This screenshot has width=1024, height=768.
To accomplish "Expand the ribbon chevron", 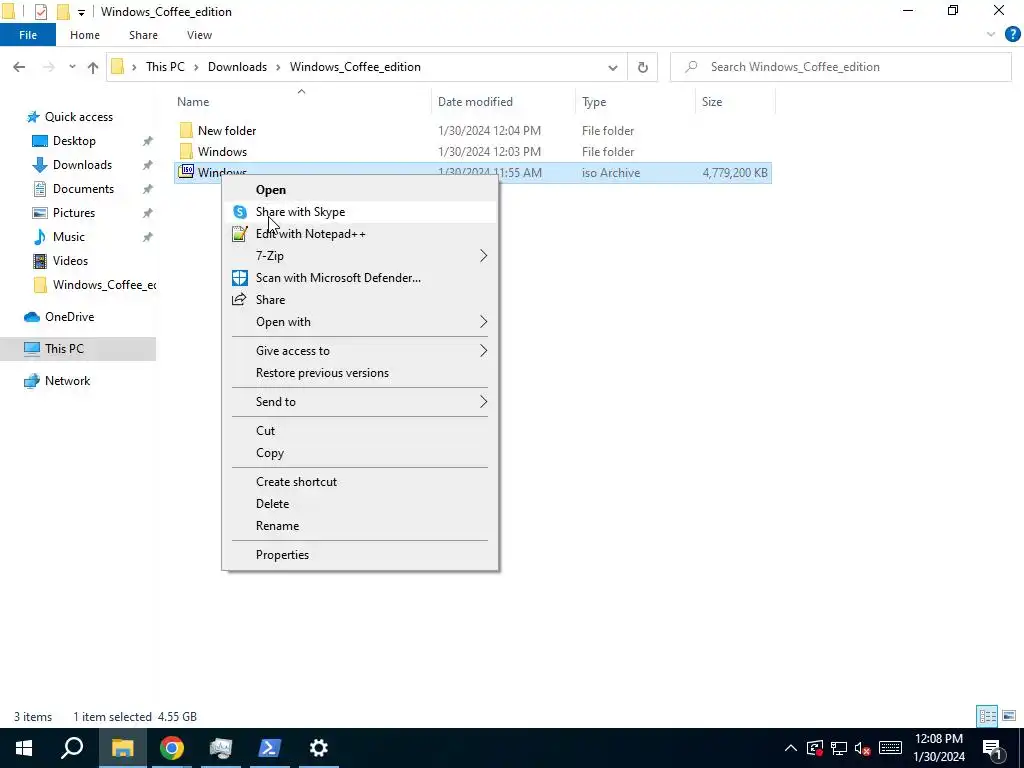I will [991, 35].
